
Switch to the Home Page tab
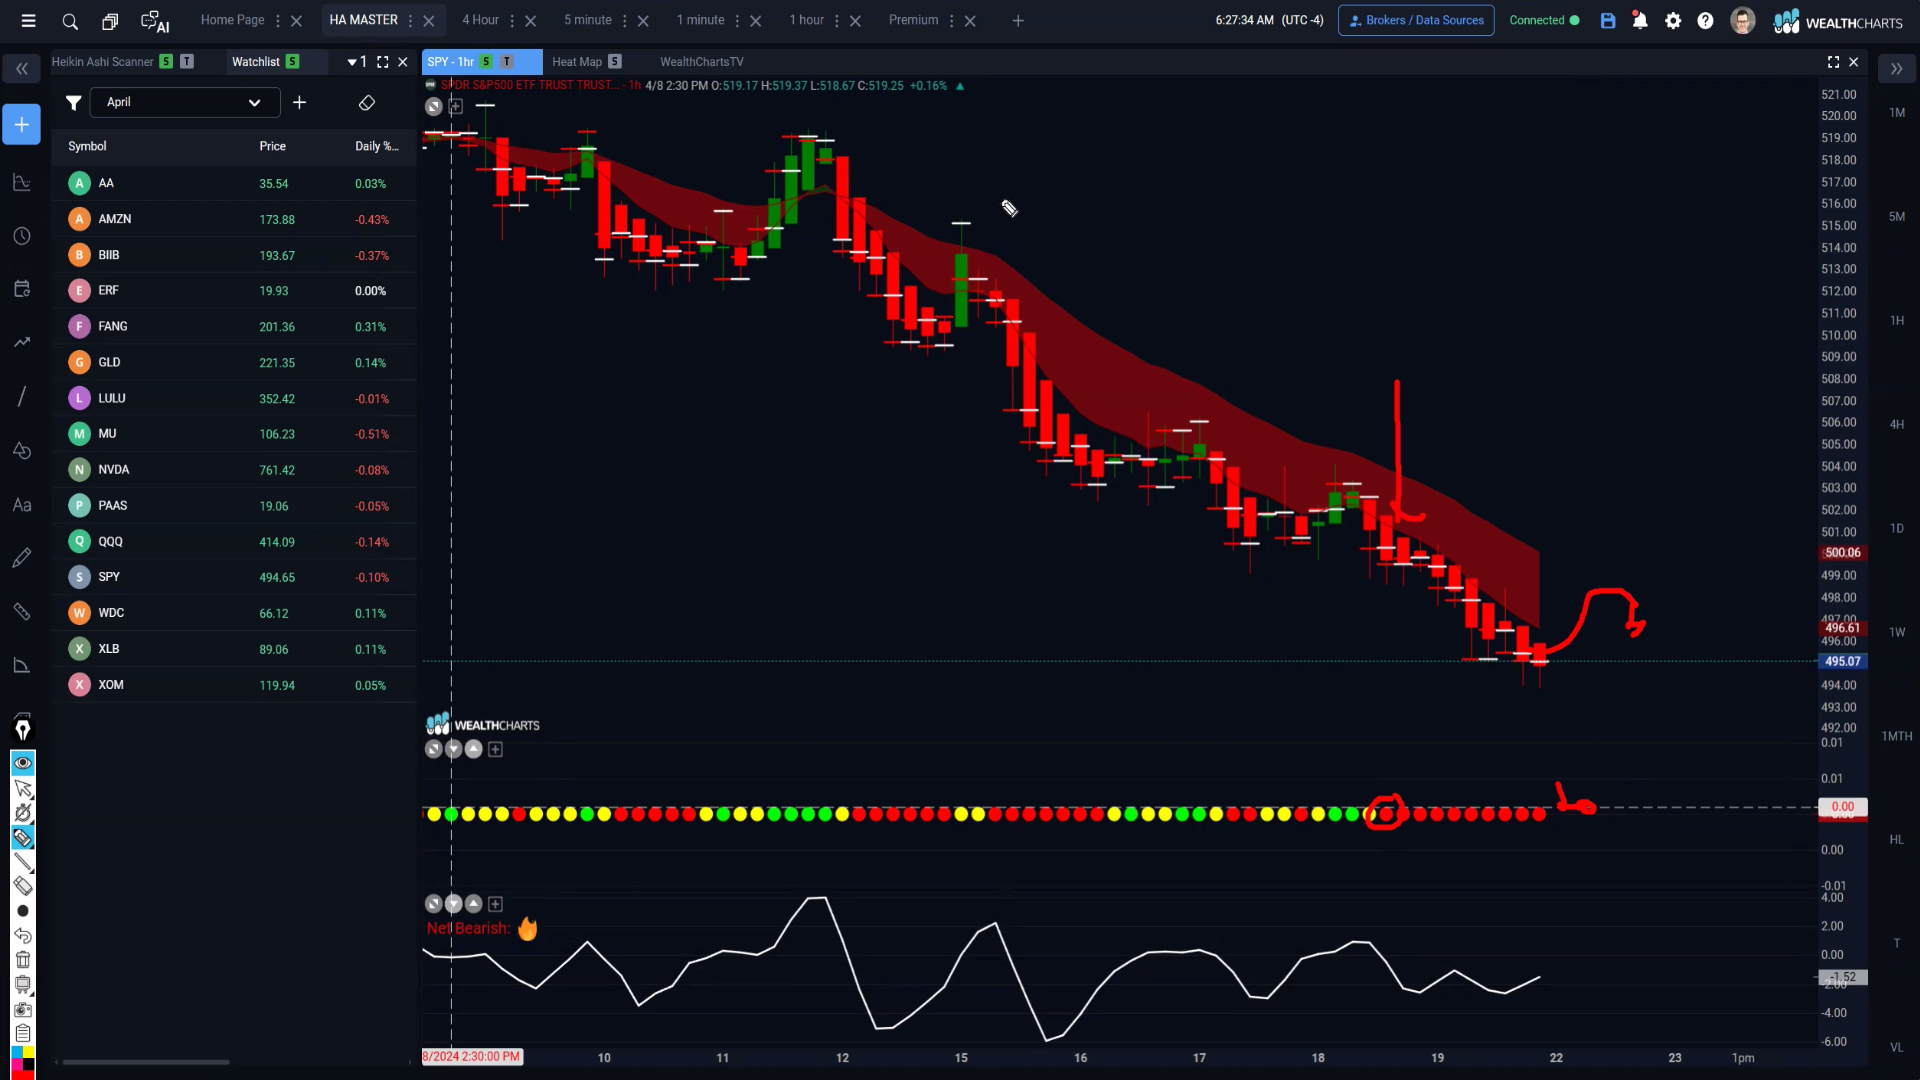pyautogui.click(x=232, y=20)
